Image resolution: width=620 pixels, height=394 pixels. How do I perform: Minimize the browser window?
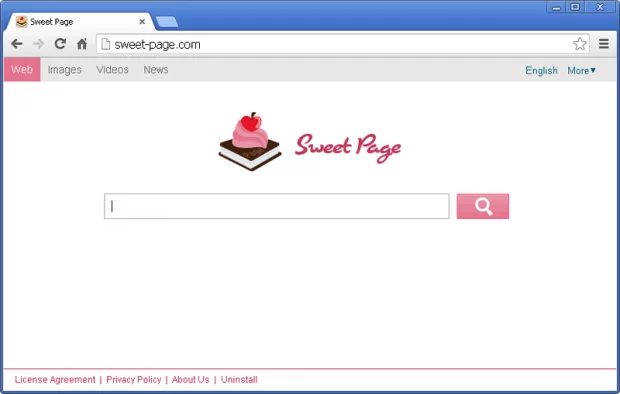(x=556, y=7)
